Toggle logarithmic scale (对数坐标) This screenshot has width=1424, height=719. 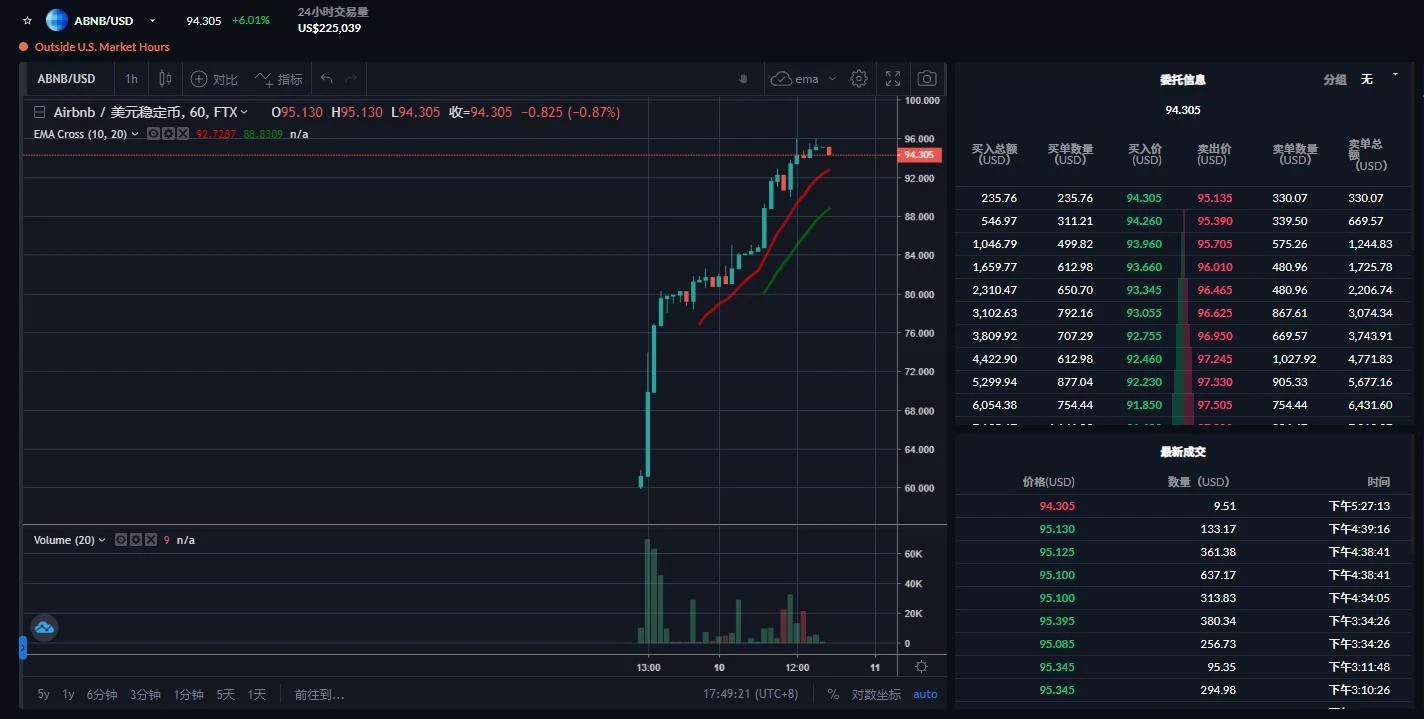pyautogui.click(x=876, y=694)
